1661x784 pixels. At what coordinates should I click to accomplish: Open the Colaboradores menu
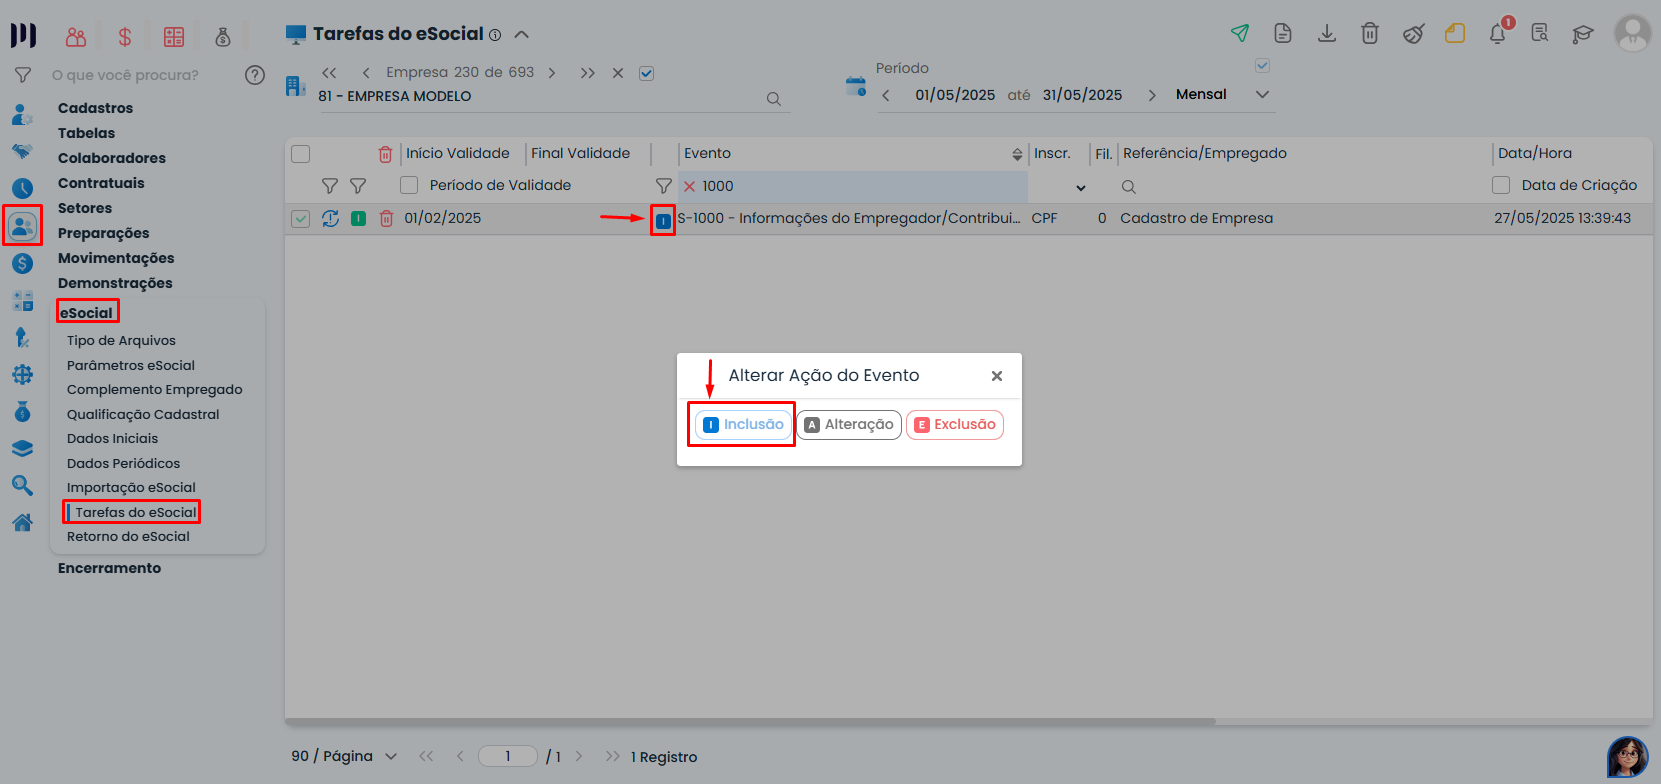[112, 158]
